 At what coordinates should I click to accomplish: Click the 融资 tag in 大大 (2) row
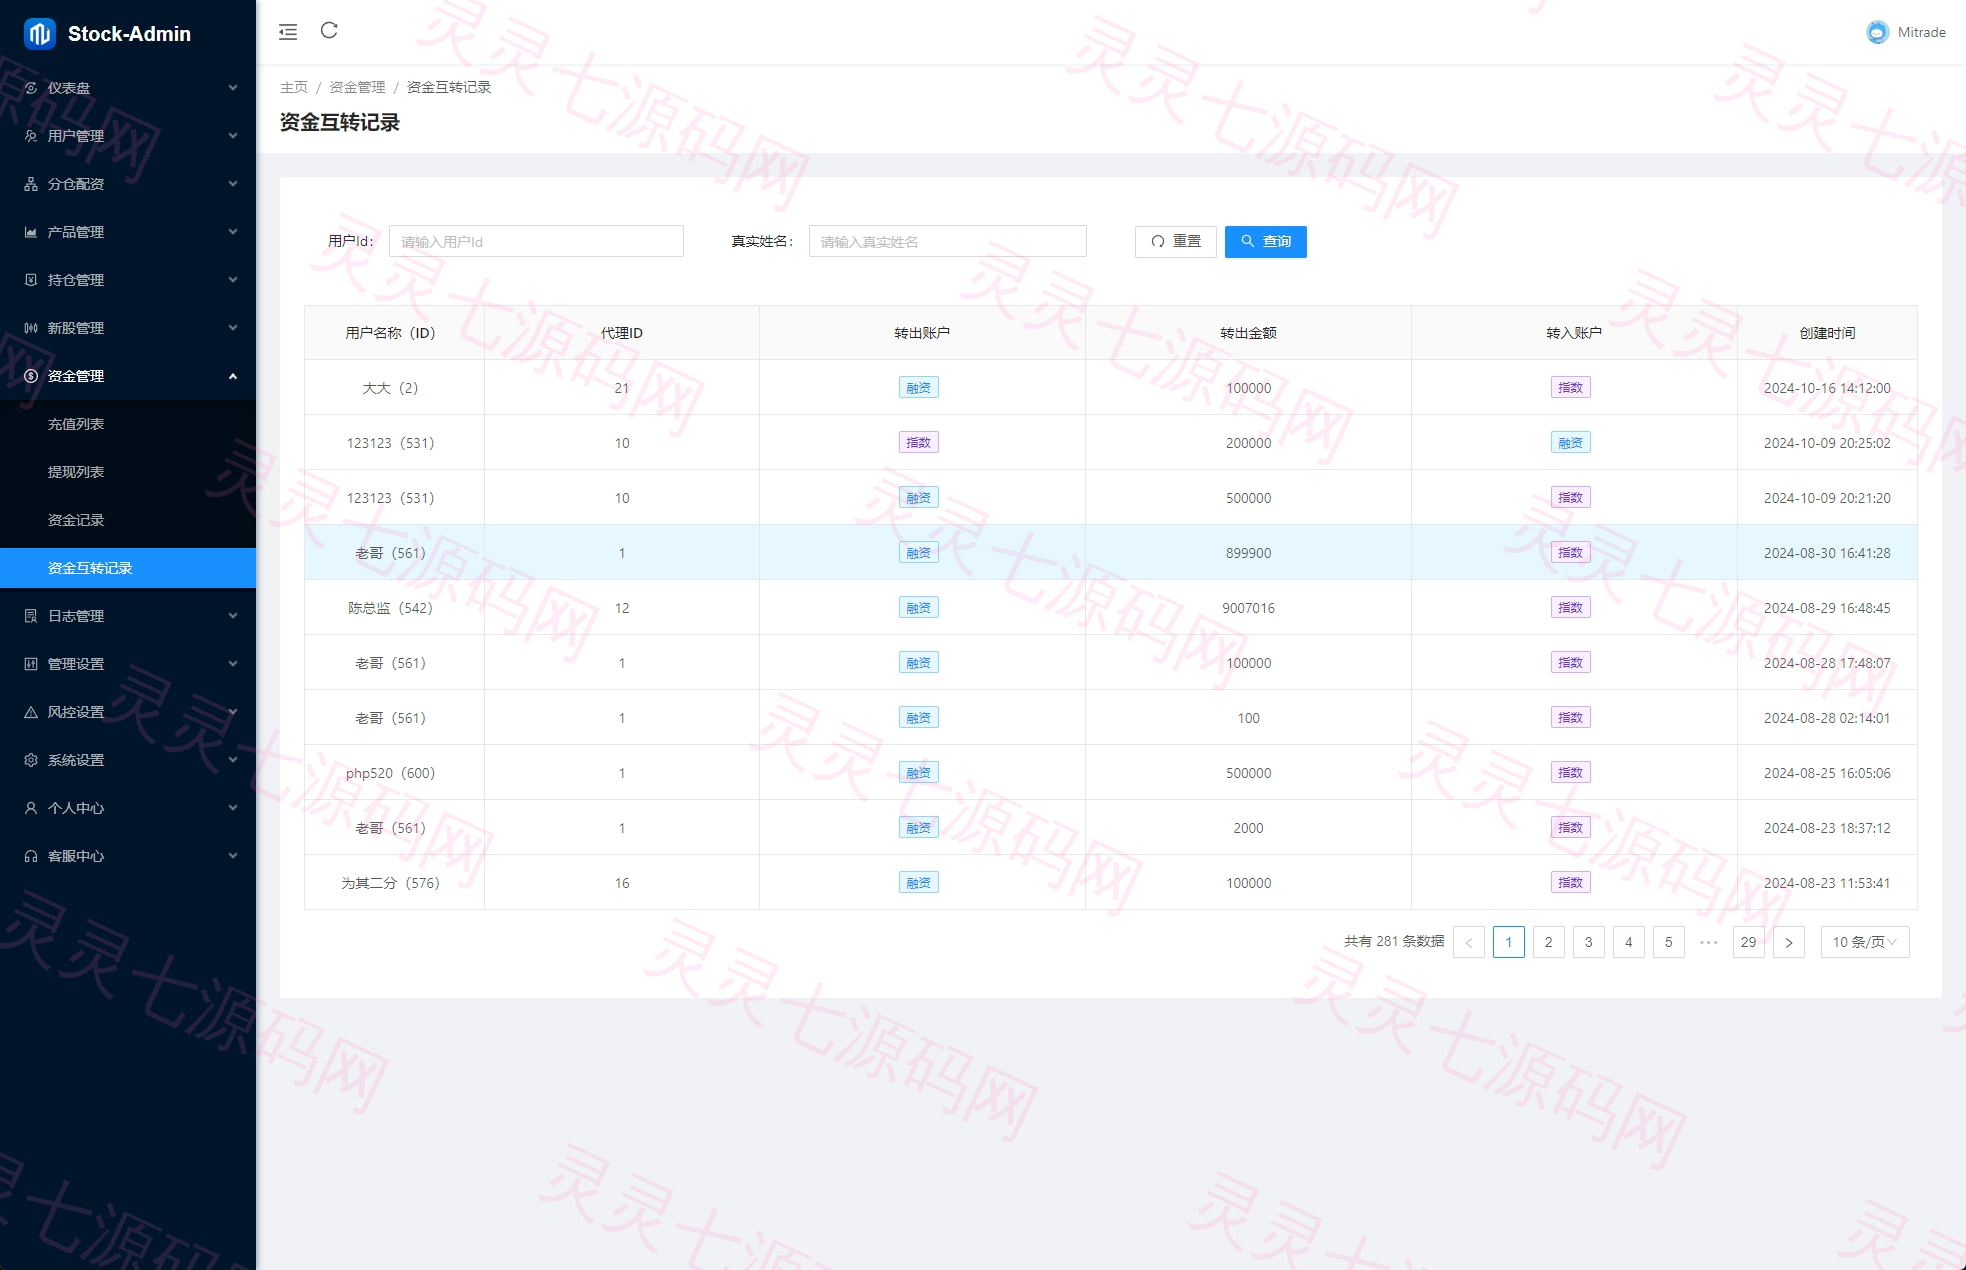click(x=919, y=388)
